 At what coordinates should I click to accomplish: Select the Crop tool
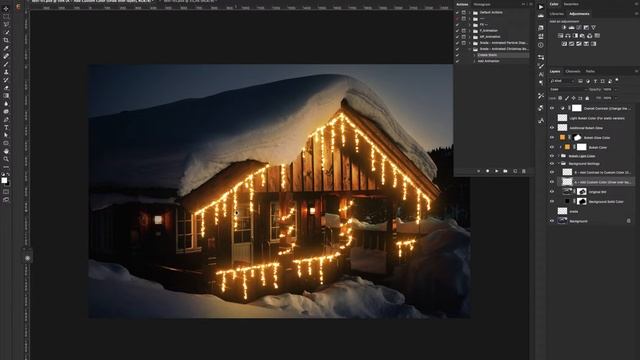click(6, 40)
